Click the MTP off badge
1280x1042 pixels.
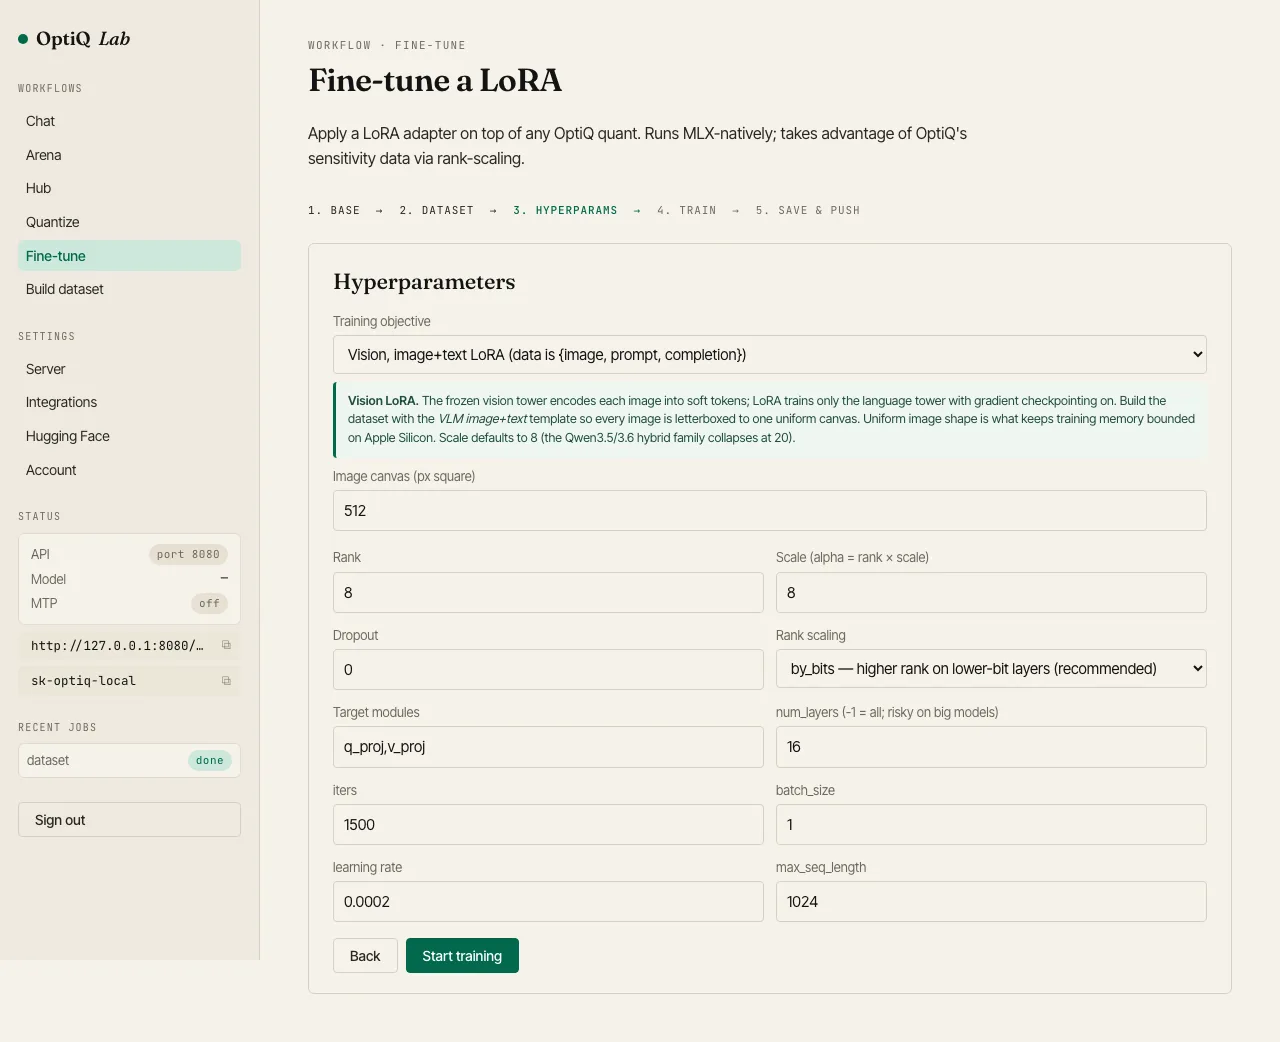click(209, 603)
